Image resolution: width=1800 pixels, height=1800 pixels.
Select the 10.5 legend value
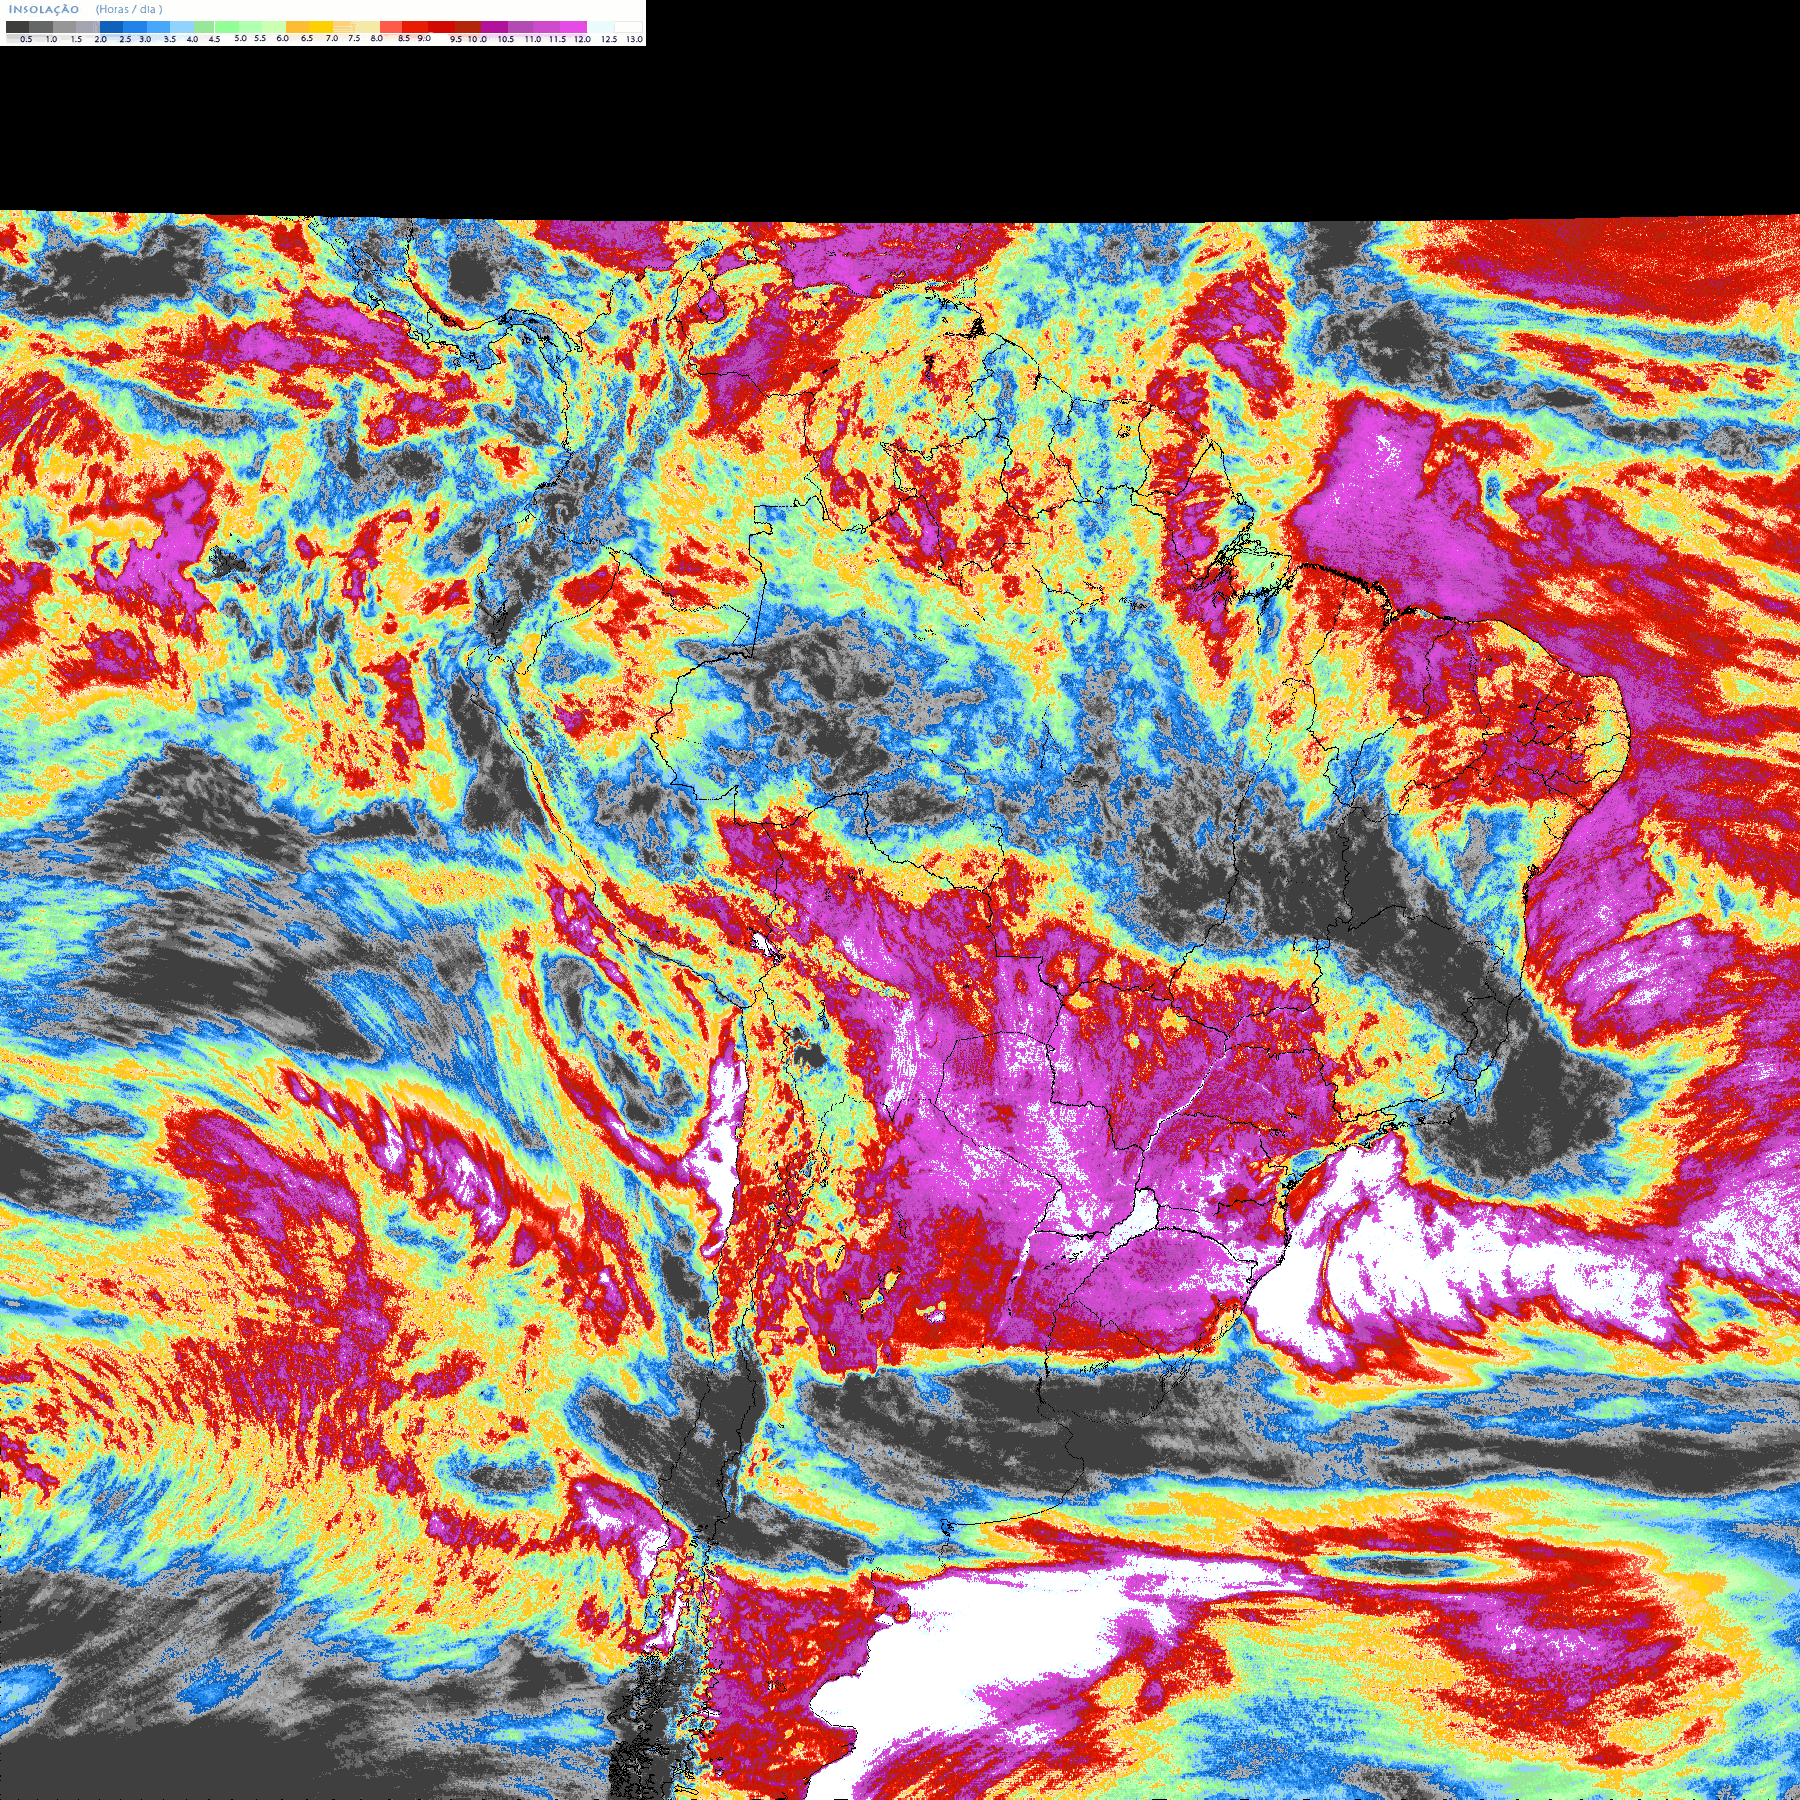(x=506, y=39)
